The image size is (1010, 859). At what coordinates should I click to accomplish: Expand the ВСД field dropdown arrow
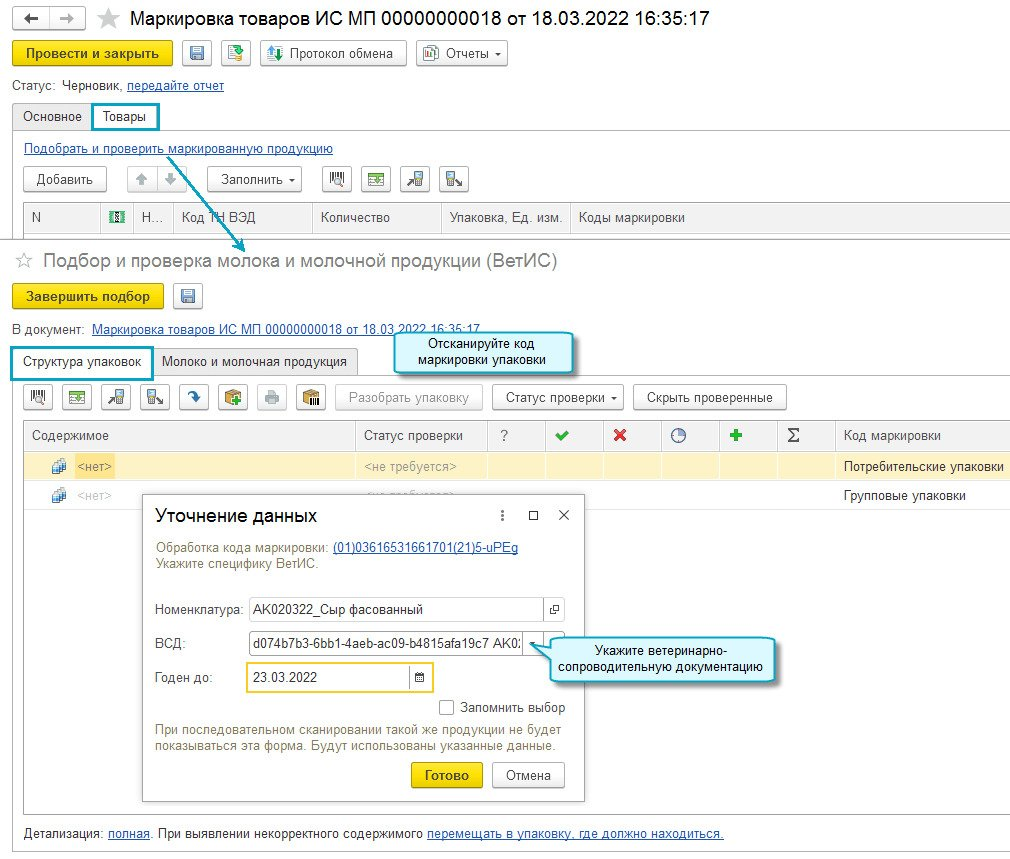(534, 643)
